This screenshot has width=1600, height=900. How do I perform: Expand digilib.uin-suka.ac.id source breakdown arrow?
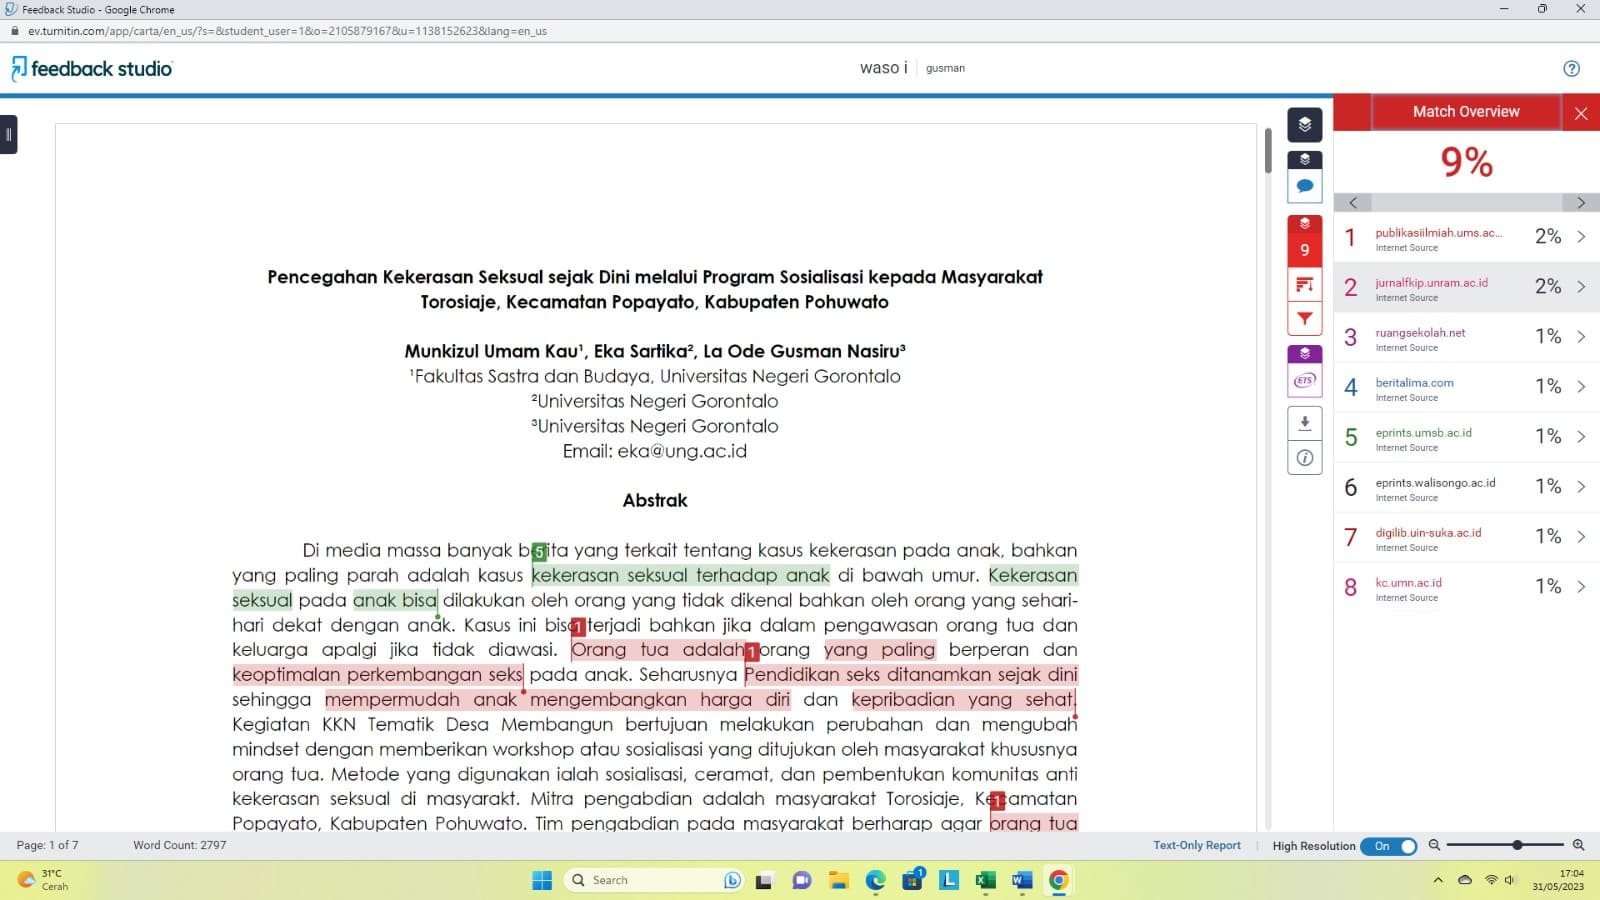coord(1581,537)
